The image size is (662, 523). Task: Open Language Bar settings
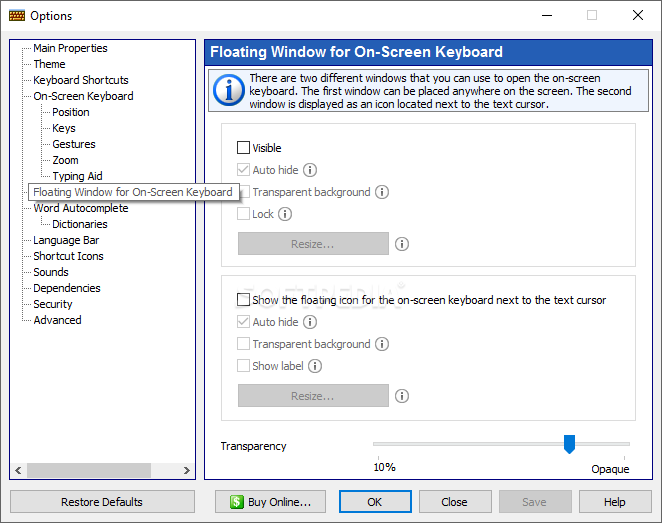66,240
